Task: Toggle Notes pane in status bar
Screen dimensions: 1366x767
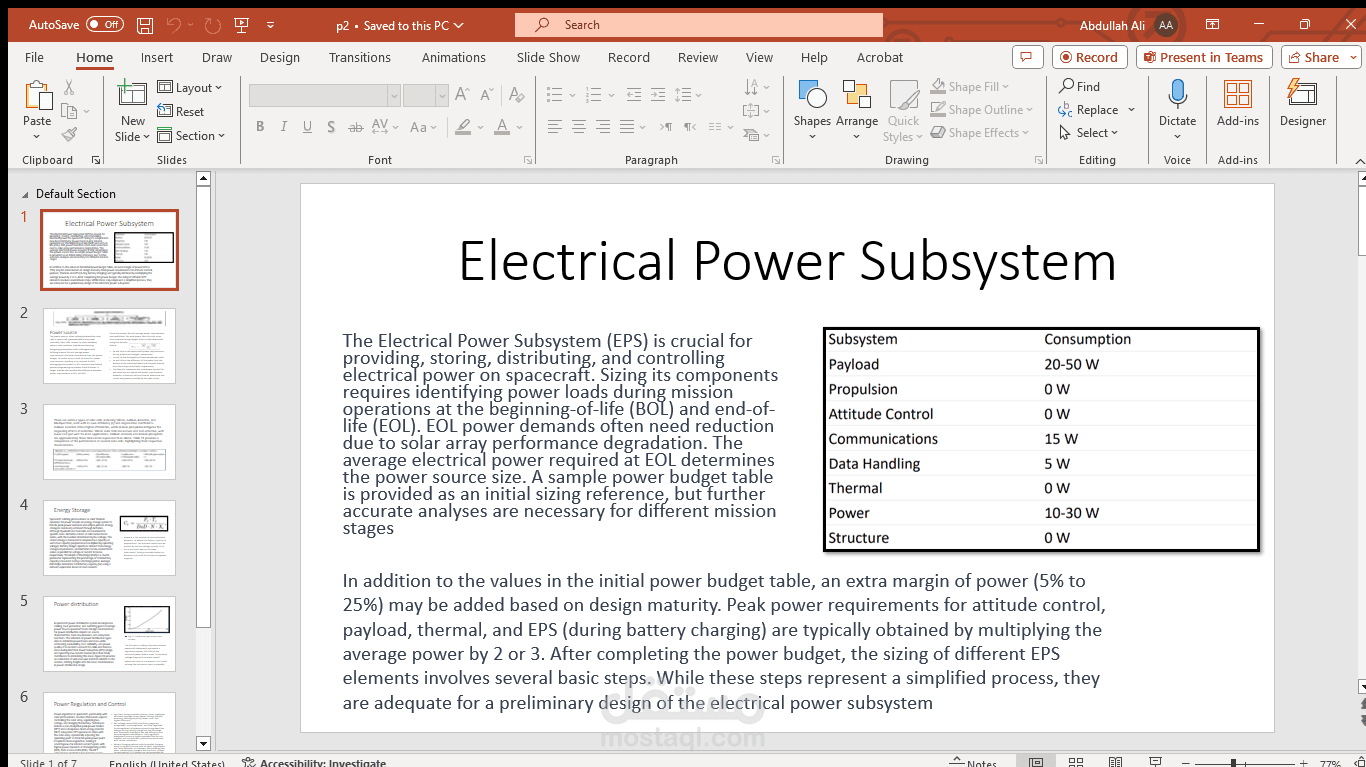Action: coord(971,763)
